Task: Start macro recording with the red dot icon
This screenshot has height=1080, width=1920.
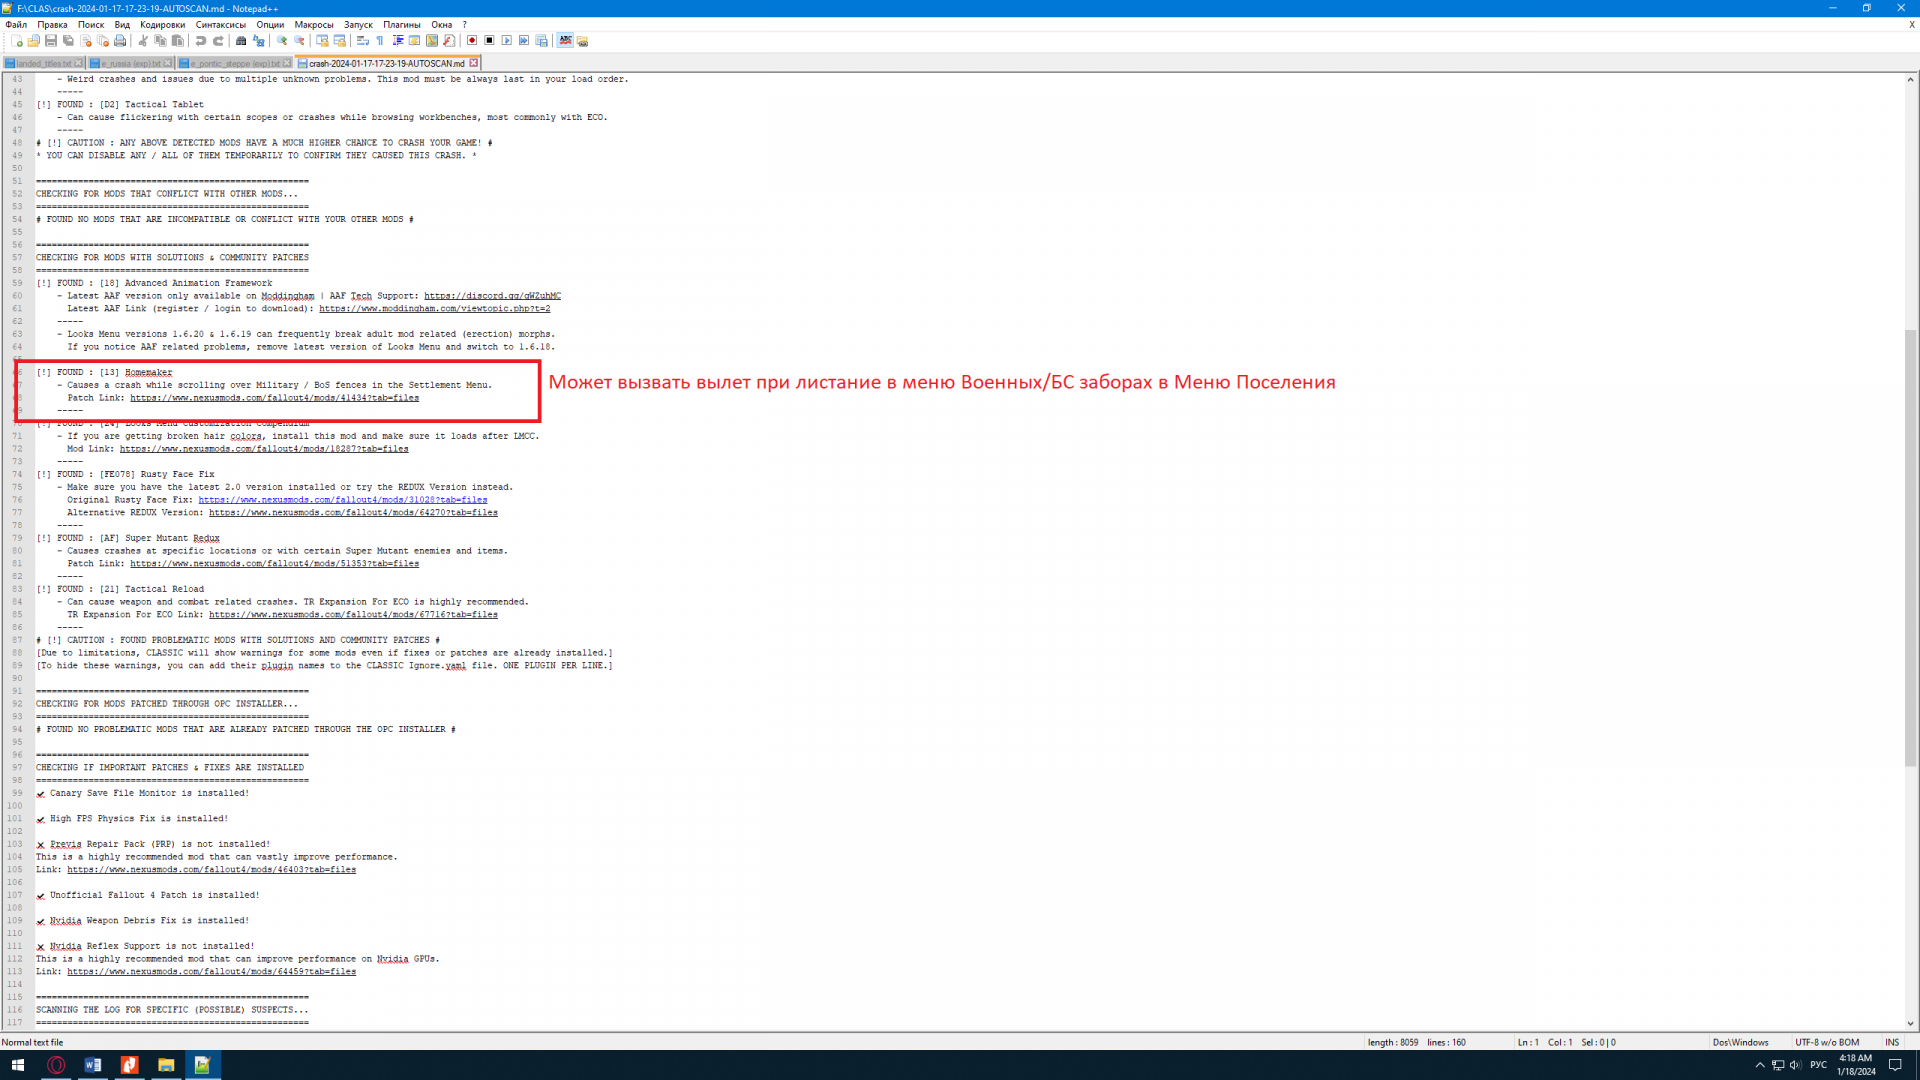Action: click(472, 41)
